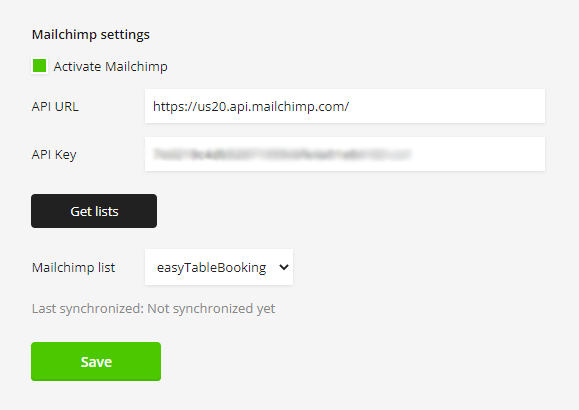
Task: Click the Last synchronized status text
Action: click(153, 308)
